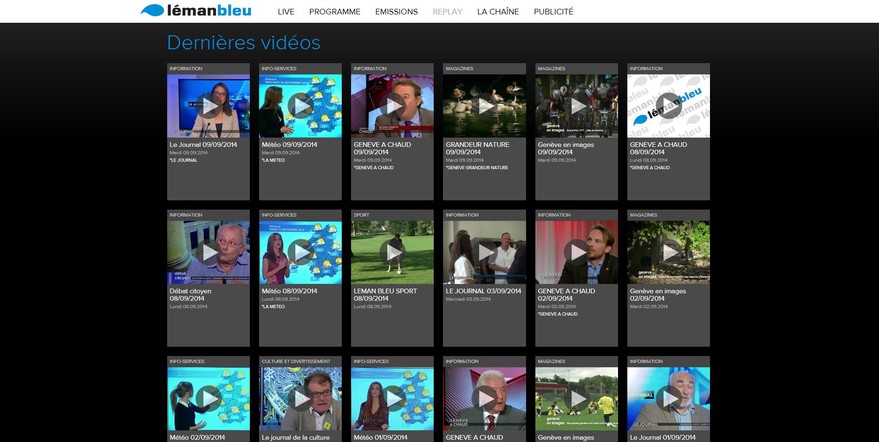Play the GENEVE A CHAUD 08/09/2014 video

point(668,106)
